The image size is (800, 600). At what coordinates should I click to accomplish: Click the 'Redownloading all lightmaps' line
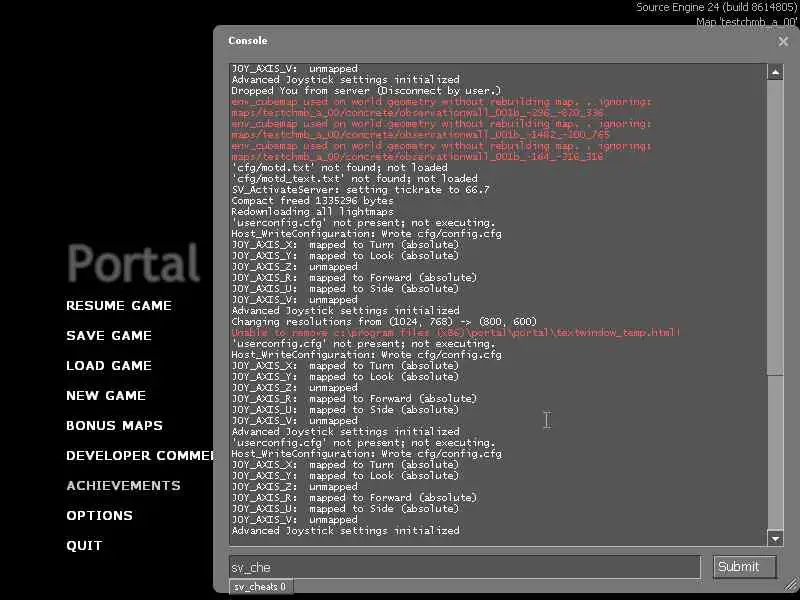pos(312,212)
